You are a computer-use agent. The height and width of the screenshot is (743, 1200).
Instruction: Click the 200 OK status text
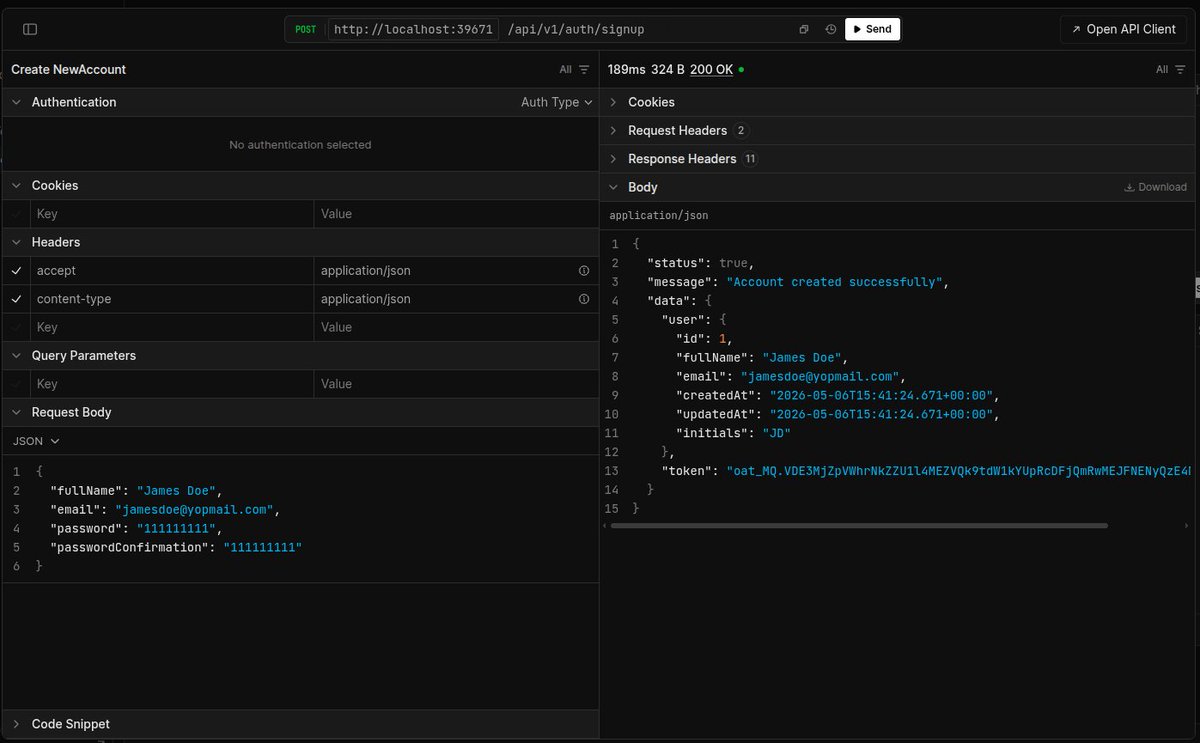[711, 70]
